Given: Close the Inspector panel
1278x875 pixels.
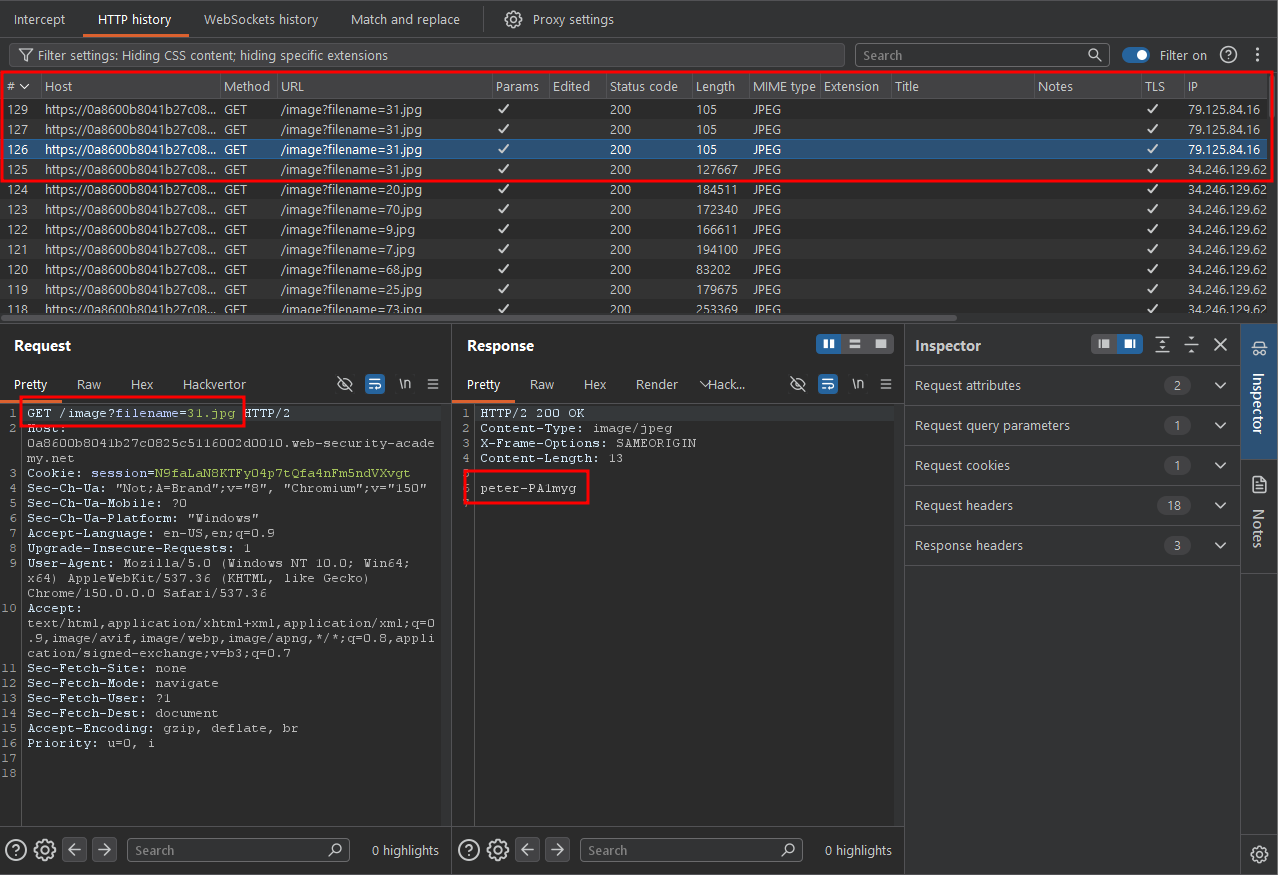Looking at the screenshot, I should pyautogui.click(x=1220, y=344).
